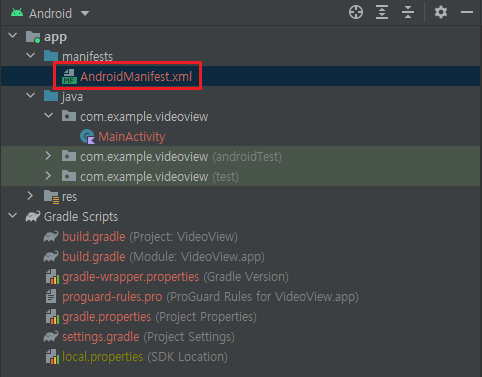Click the Project build.gradle elephant icon
This screenshot has width=482, height=377.
pos(51,237)
